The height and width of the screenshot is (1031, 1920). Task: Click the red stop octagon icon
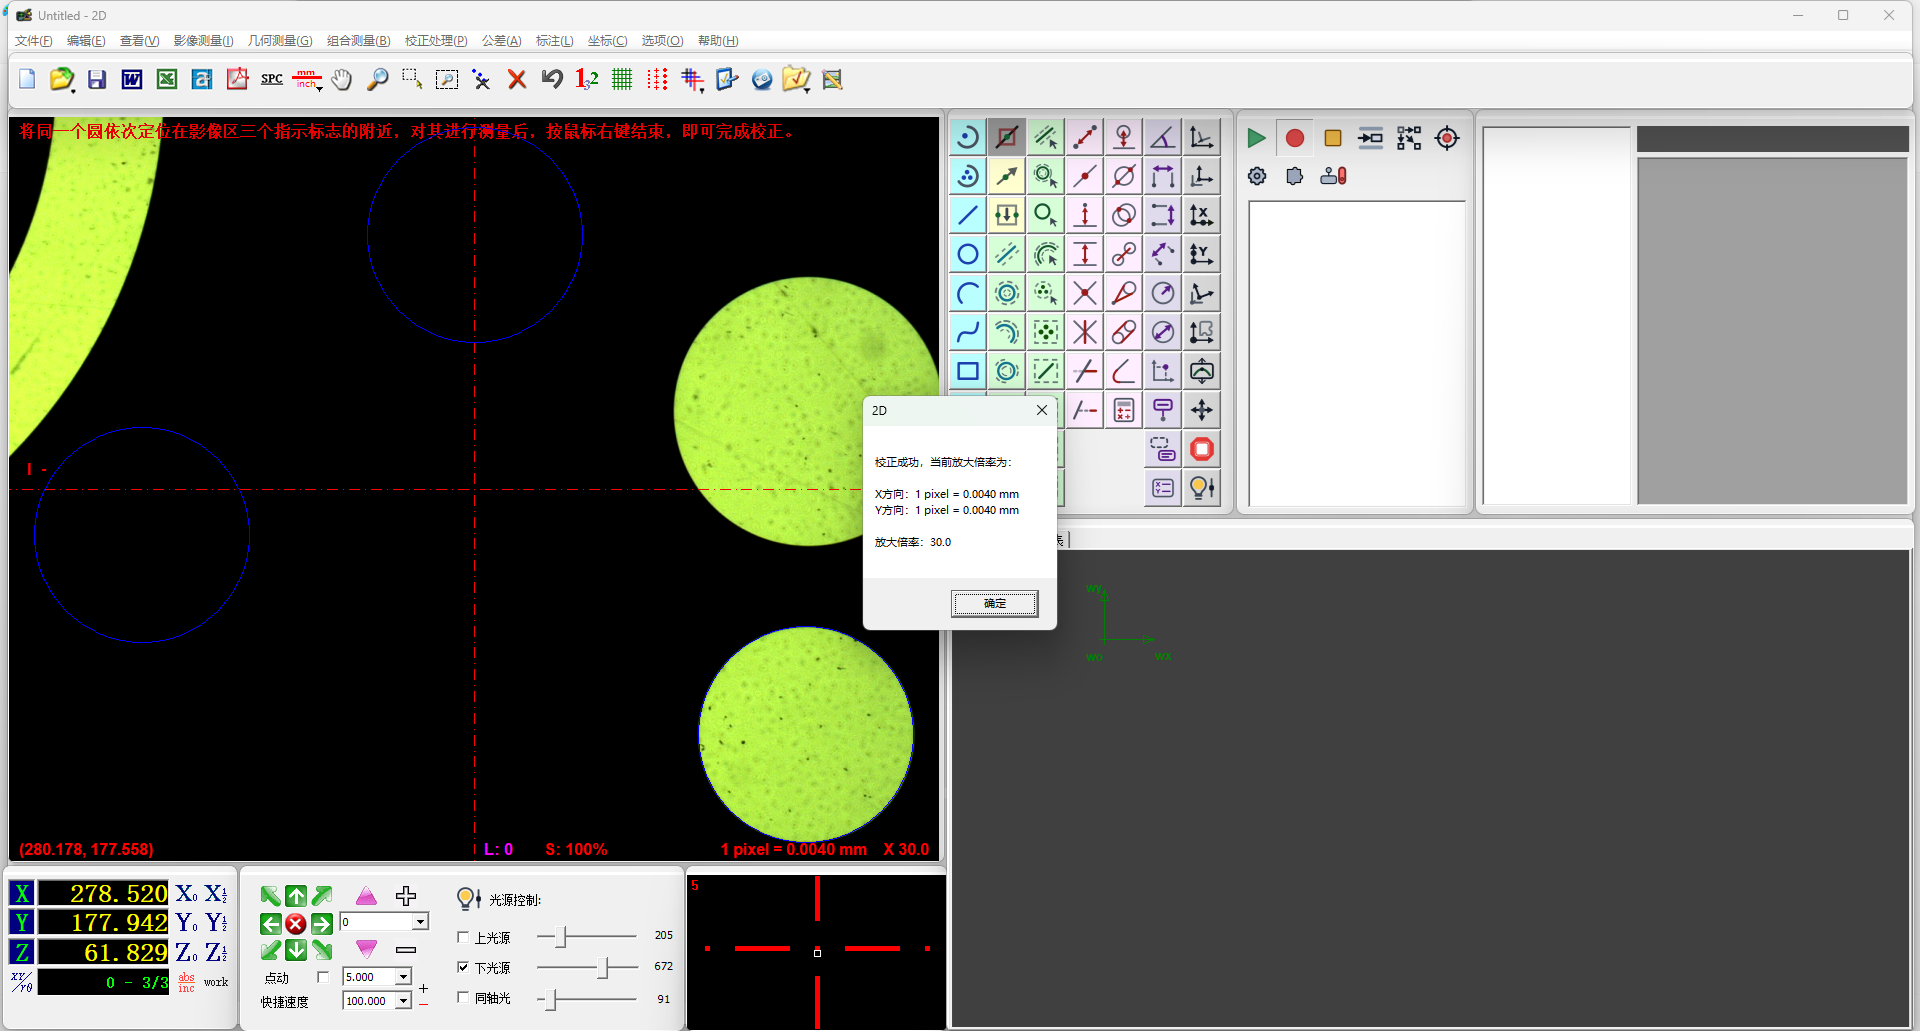1202,449
